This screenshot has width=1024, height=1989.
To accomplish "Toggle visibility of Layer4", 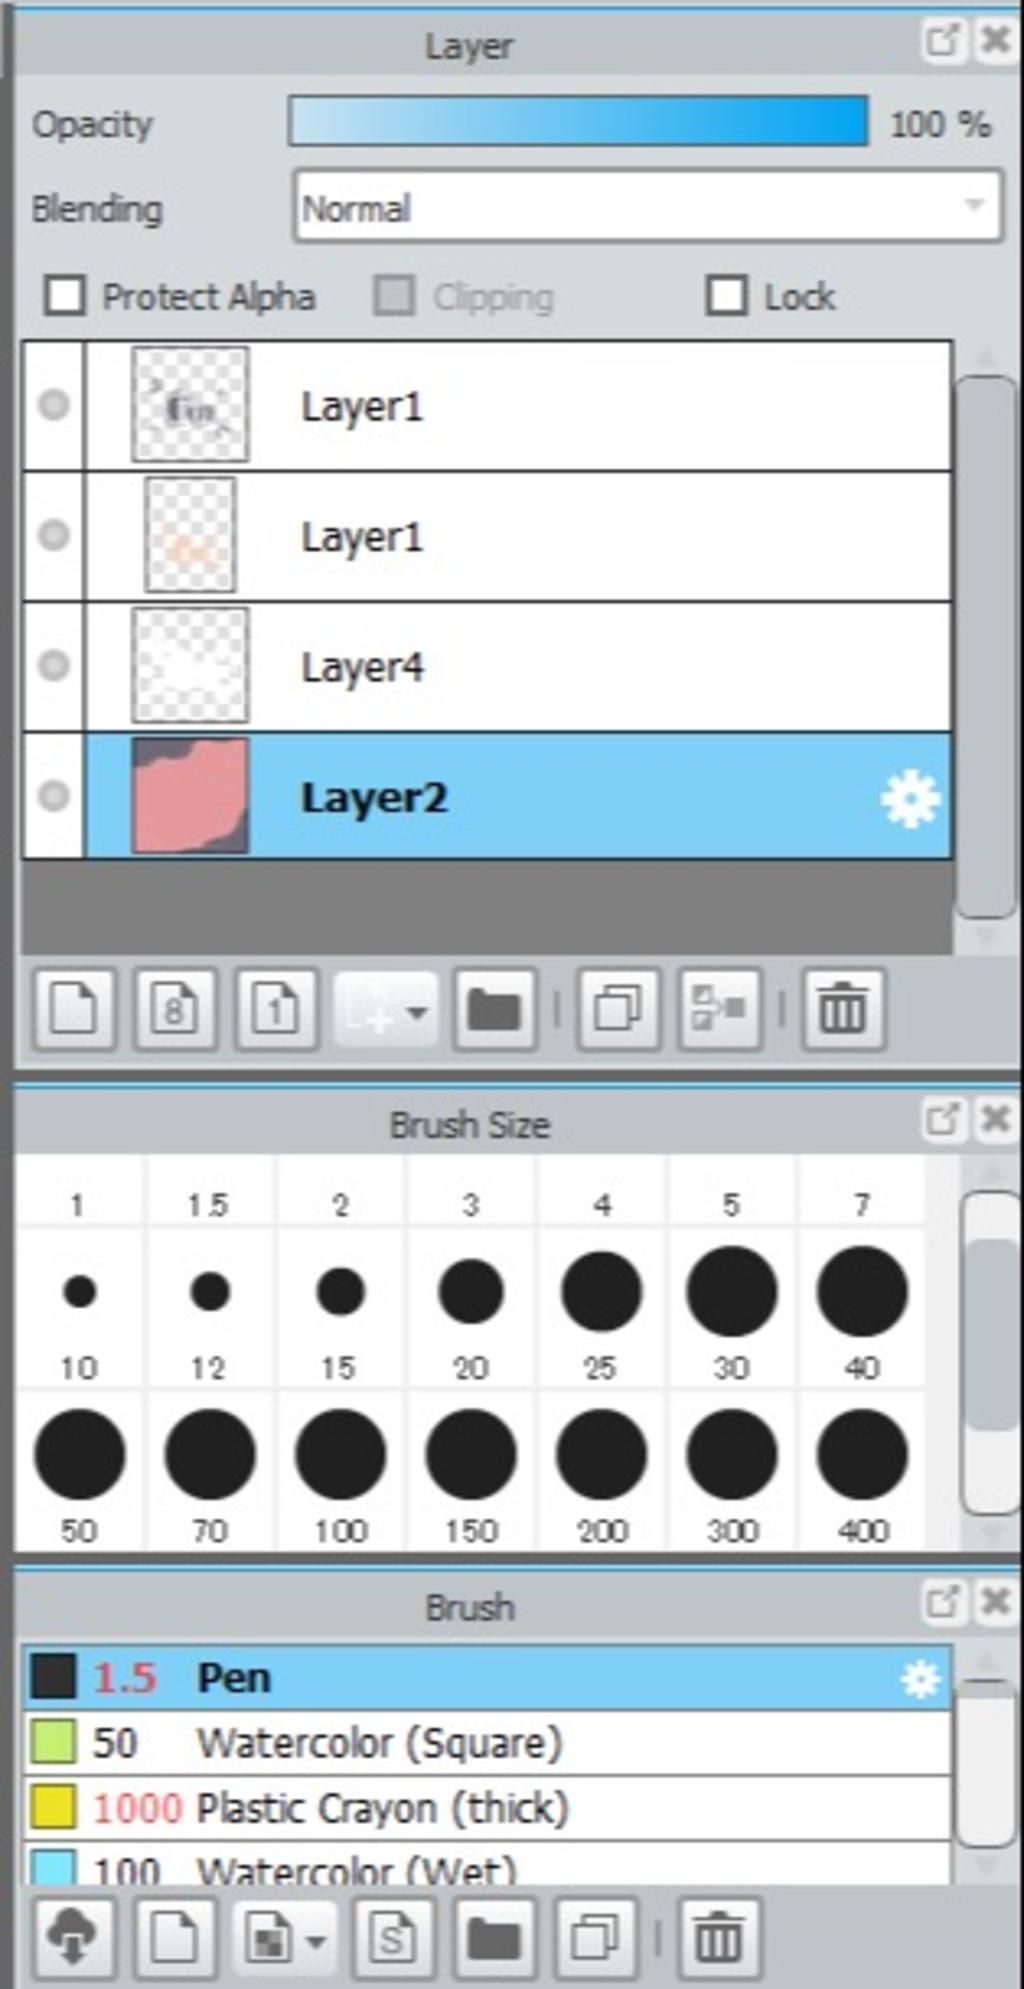I will (54, 666).
